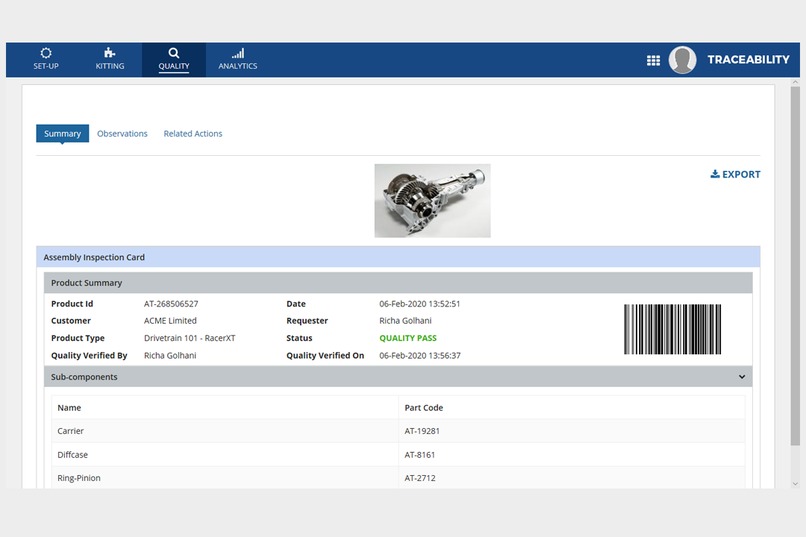
Task: Collapse the Sub-components section chevron
Action: coord(742,377)
